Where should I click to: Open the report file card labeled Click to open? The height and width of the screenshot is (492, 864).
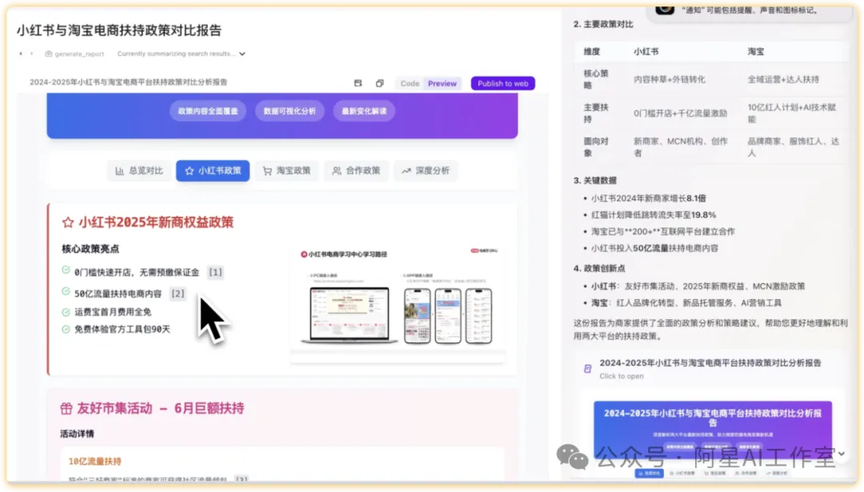pos(711,369)
